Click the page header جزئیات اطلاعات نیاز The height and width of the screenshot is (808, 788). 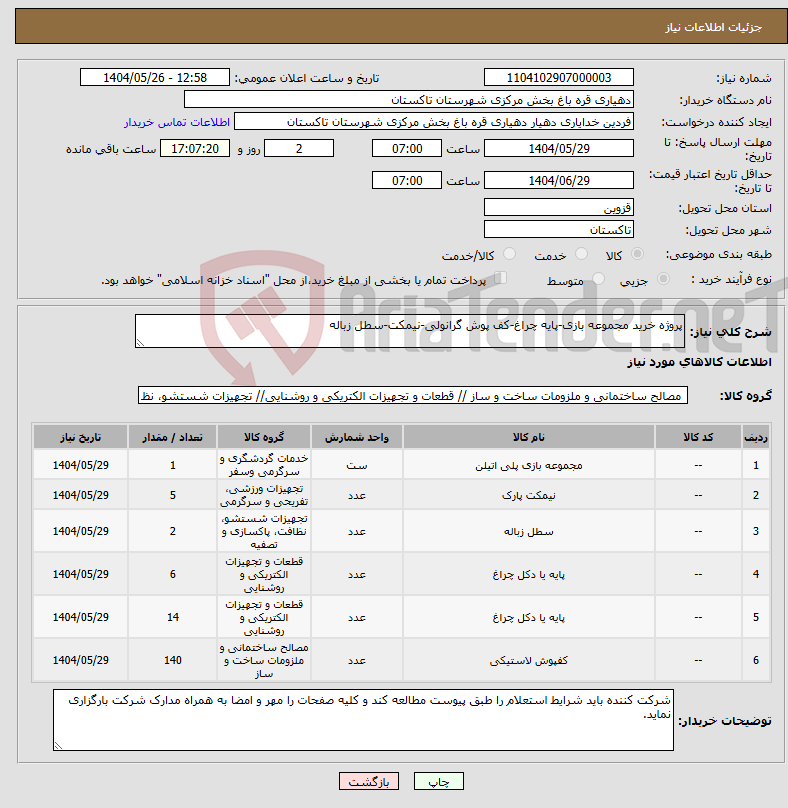tap(713, 27)
